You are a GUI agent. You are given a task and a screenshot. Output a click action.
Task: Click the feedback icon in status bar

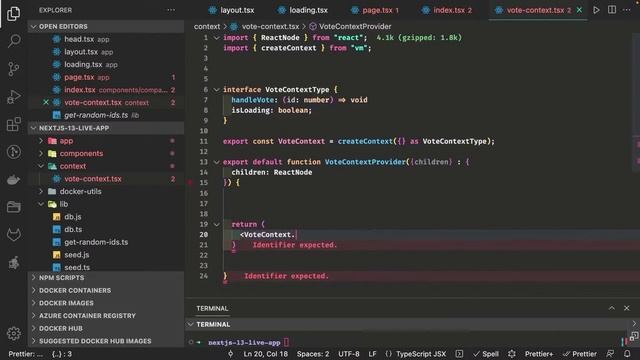(x=610, y=354)
